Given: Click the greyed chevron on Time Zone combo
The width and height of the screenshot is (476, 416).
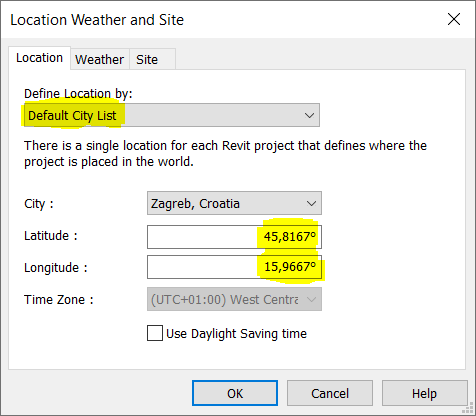Looking at the screenshot, I should click(x=311, y=299).
